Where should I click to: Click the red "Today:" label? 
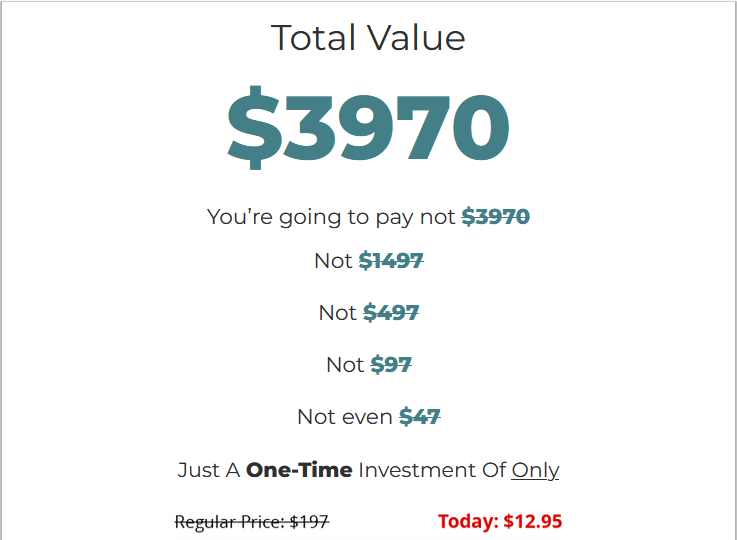point(468,521)
